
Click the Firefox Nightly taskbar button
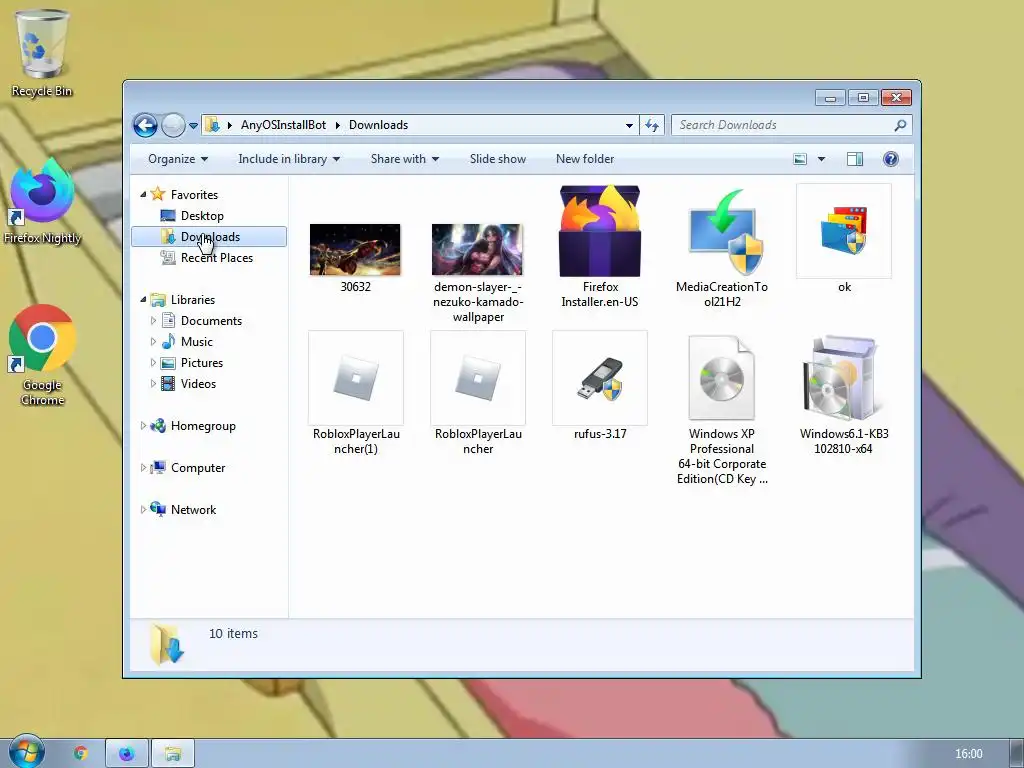click(x=127, y=754)
